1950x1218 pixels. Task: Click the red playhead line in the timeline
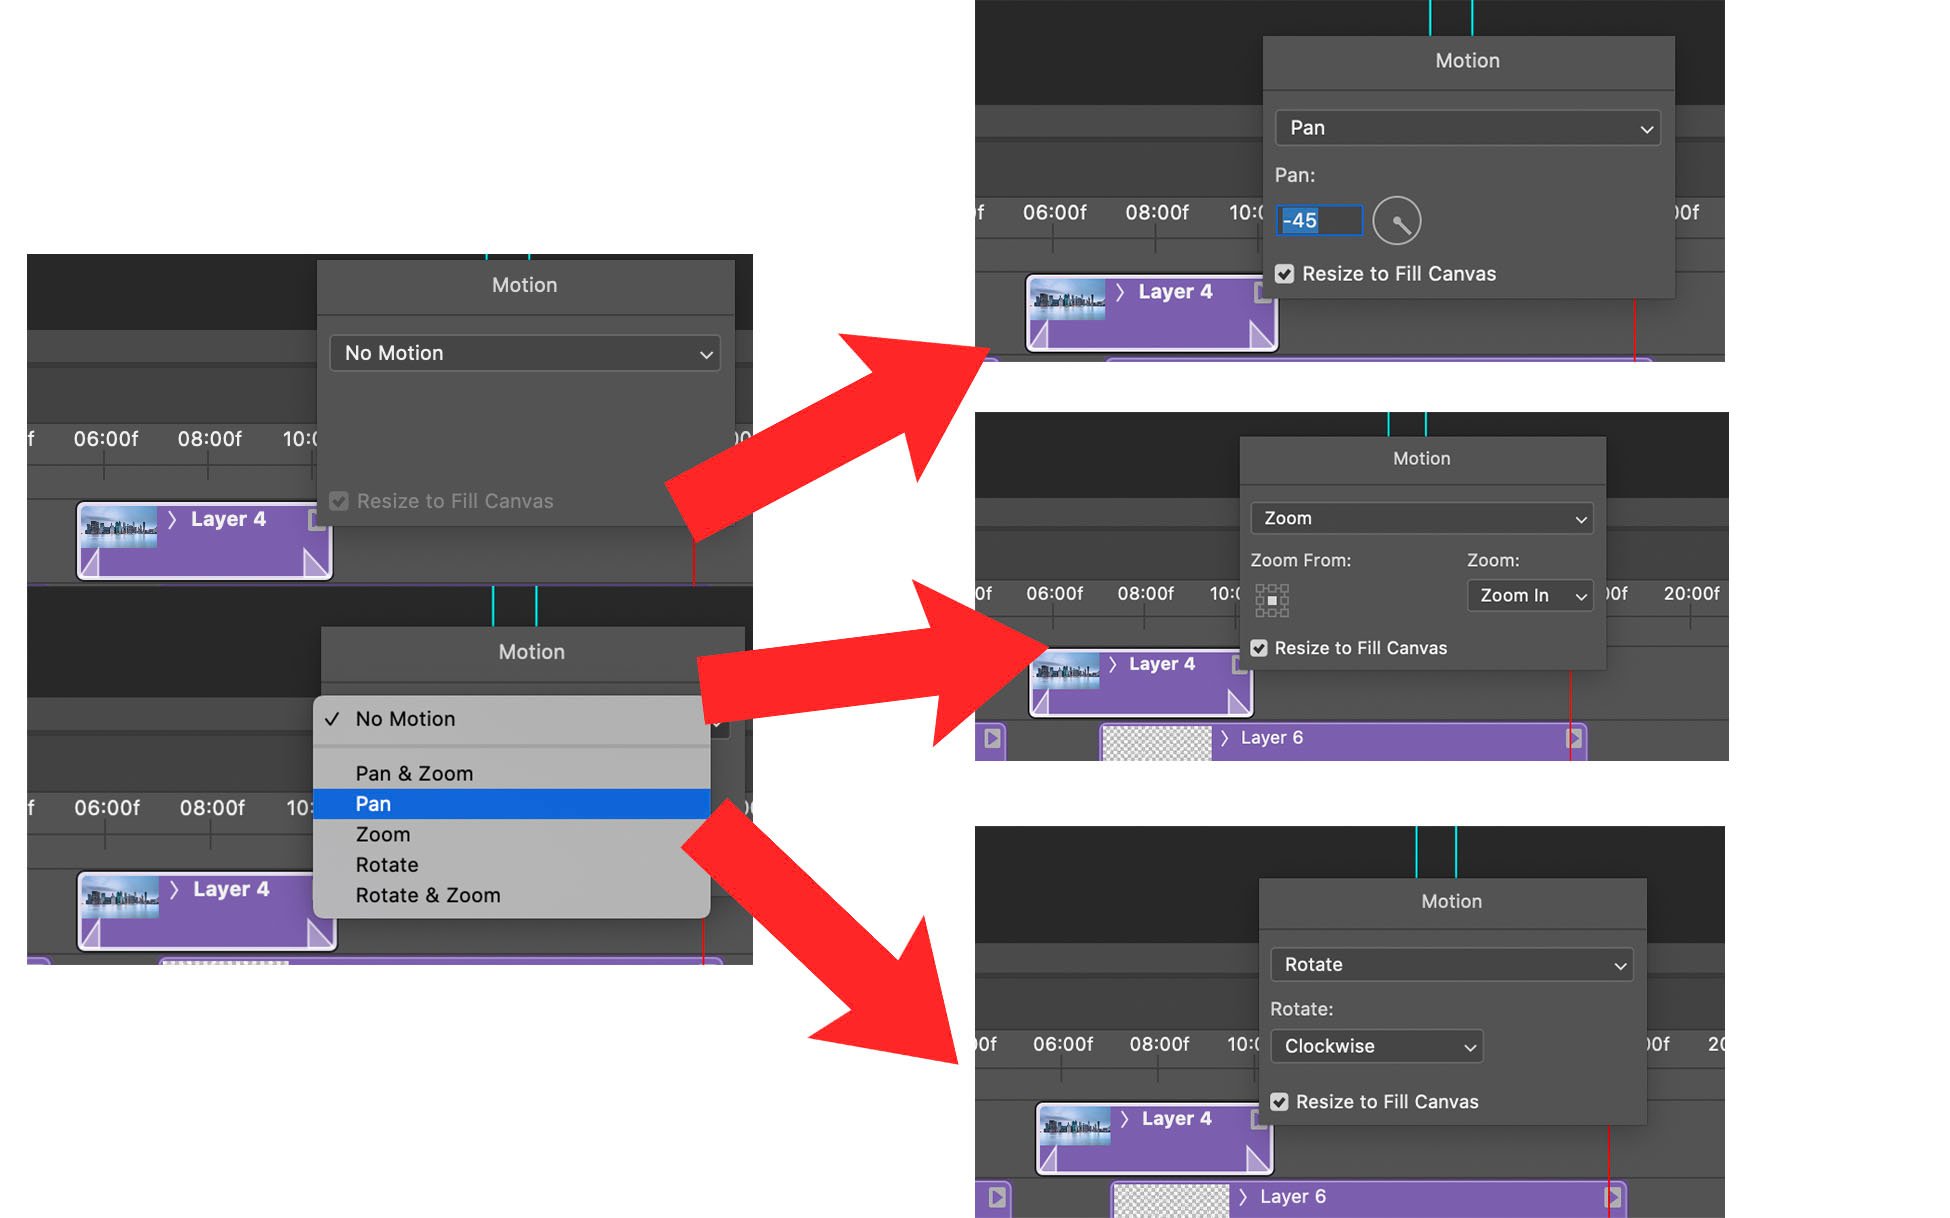(1637, 330)
